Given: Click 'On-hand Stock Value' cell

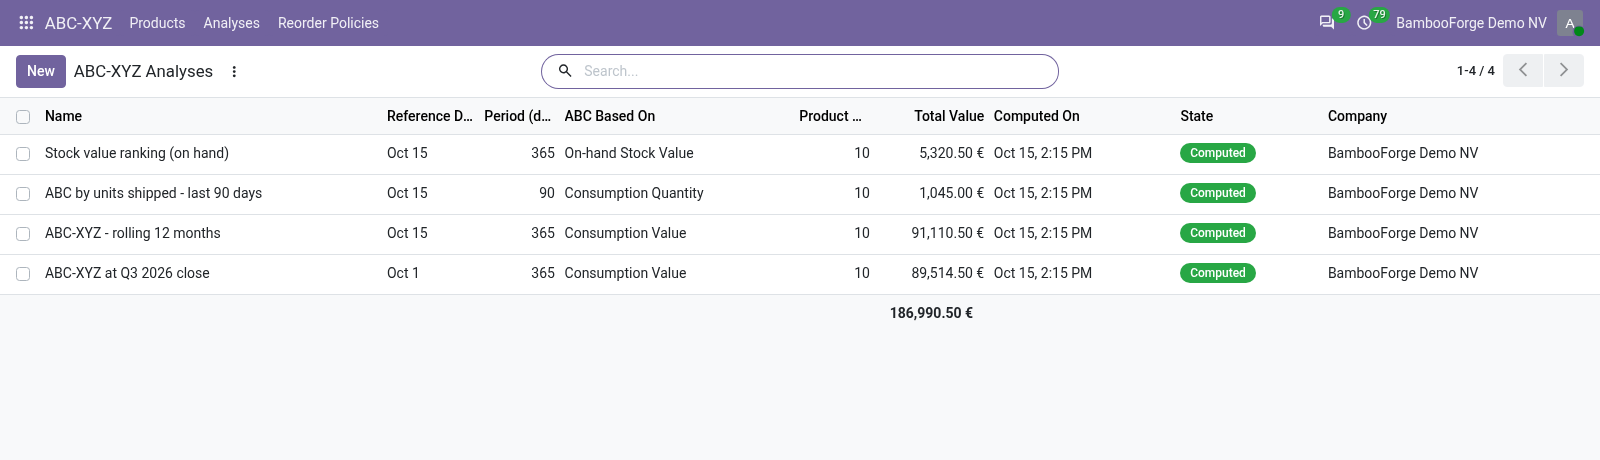Looking at the screenshot, I should [629, 153].
